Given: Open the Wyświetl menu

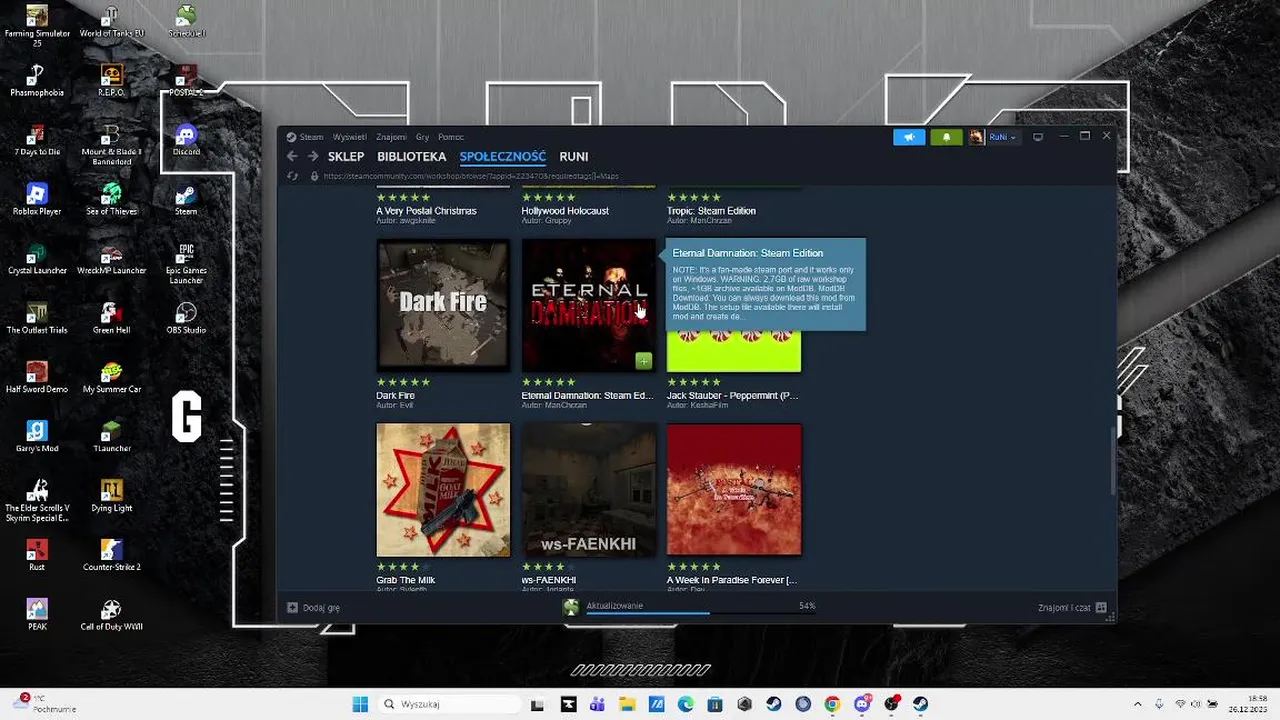Looking at the screenshot, I should coord(350,137).
